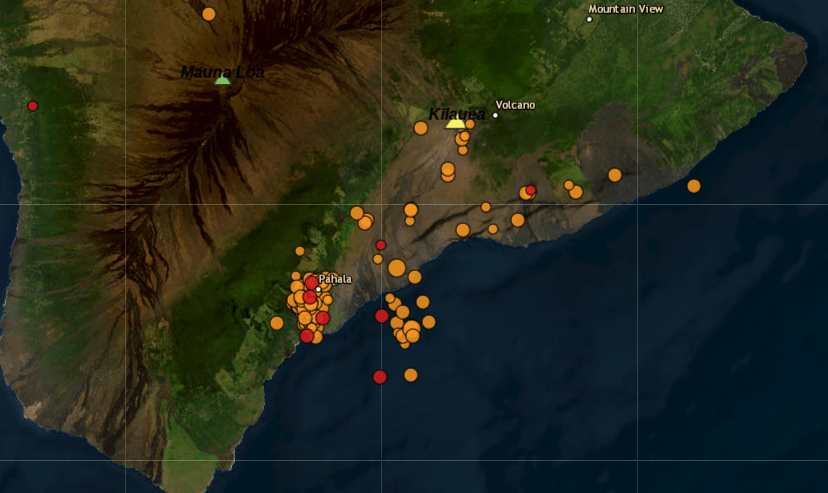The height and width of the screenshot is (493, 828).
Task: Click the orange marker just right of the Kilauea triangle
Action: click(x=469, y=124)
